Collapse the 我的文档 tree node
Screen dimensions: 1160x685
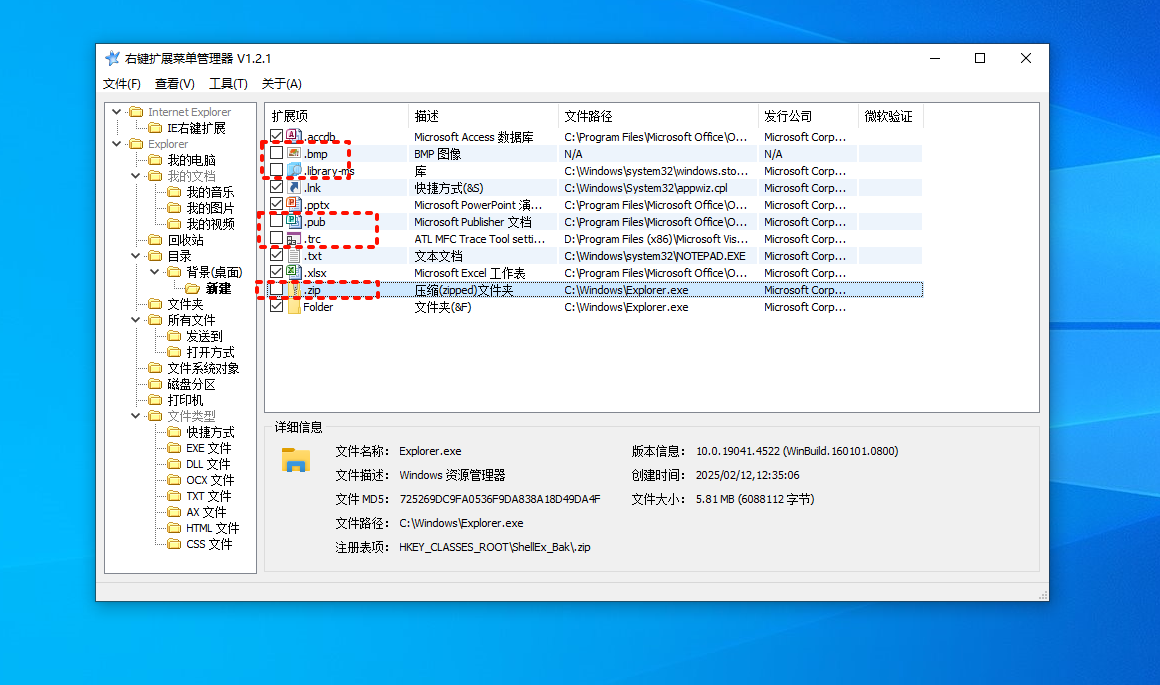pyautogui.click(x=136, y=176)
